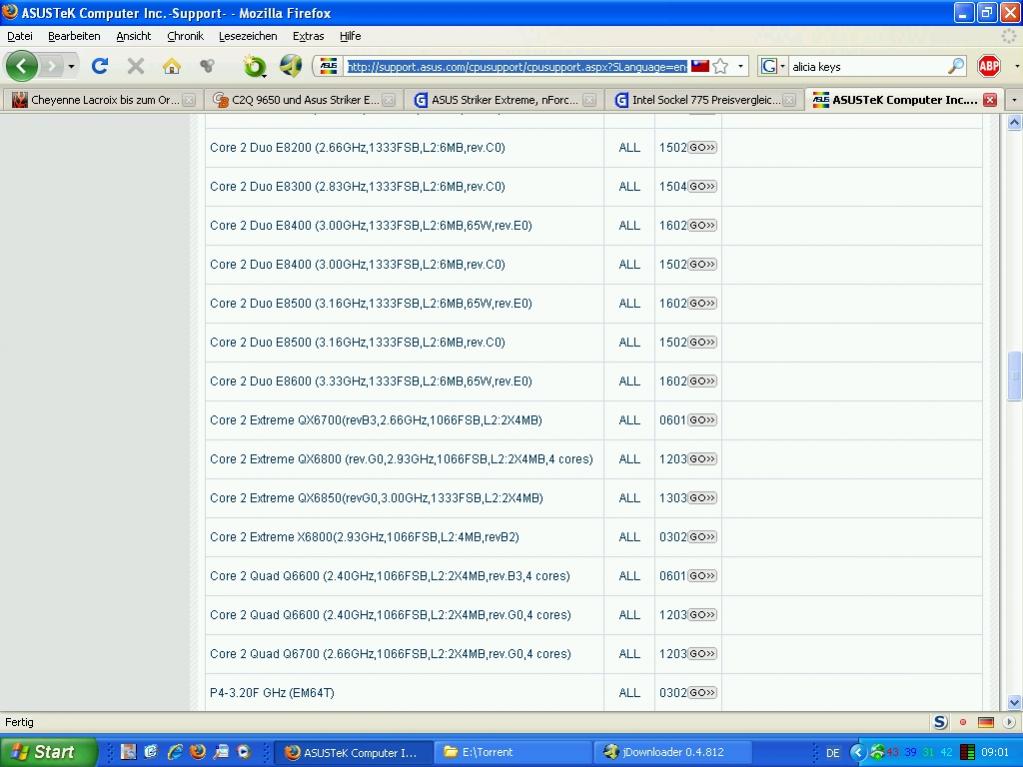Viewport: 1023px width, 767px height.
Task: Open the Google search engine selector
Action: tap(773, 66)
